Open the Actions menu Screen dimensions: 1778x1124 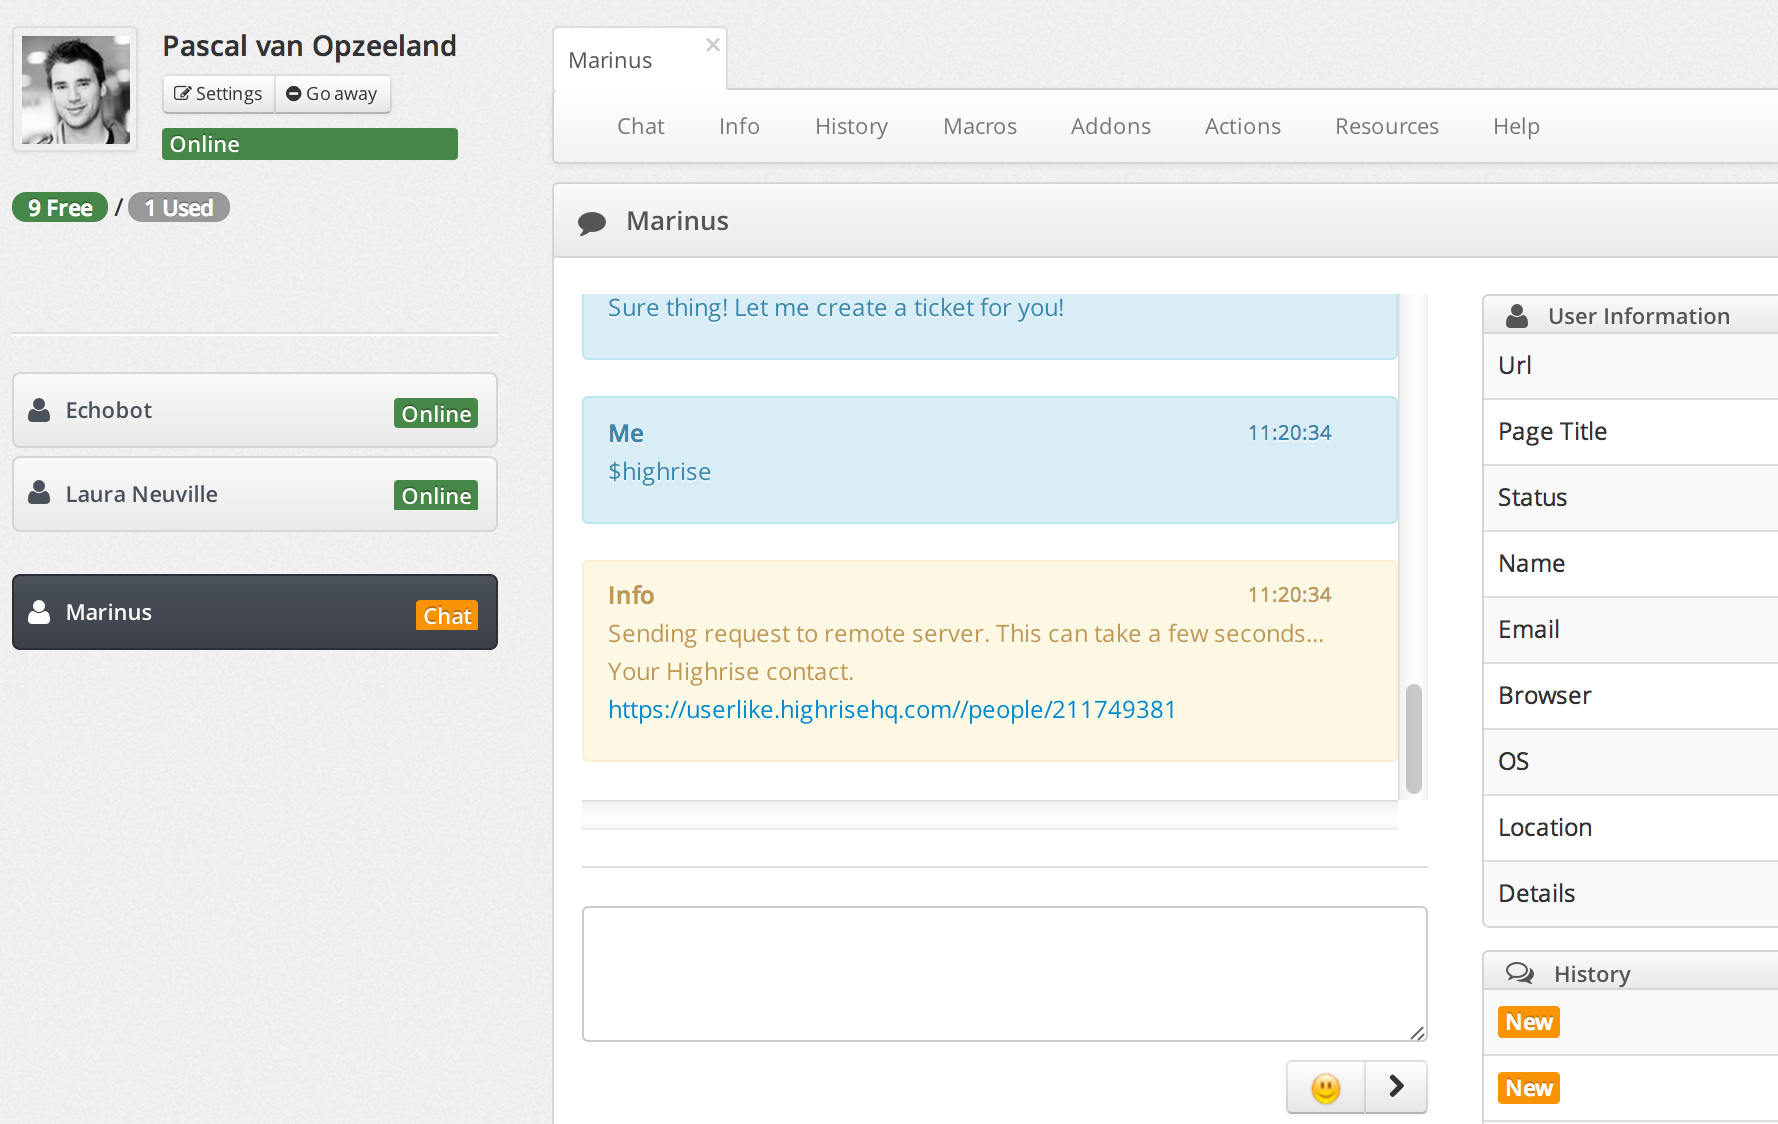point(1243,126)
